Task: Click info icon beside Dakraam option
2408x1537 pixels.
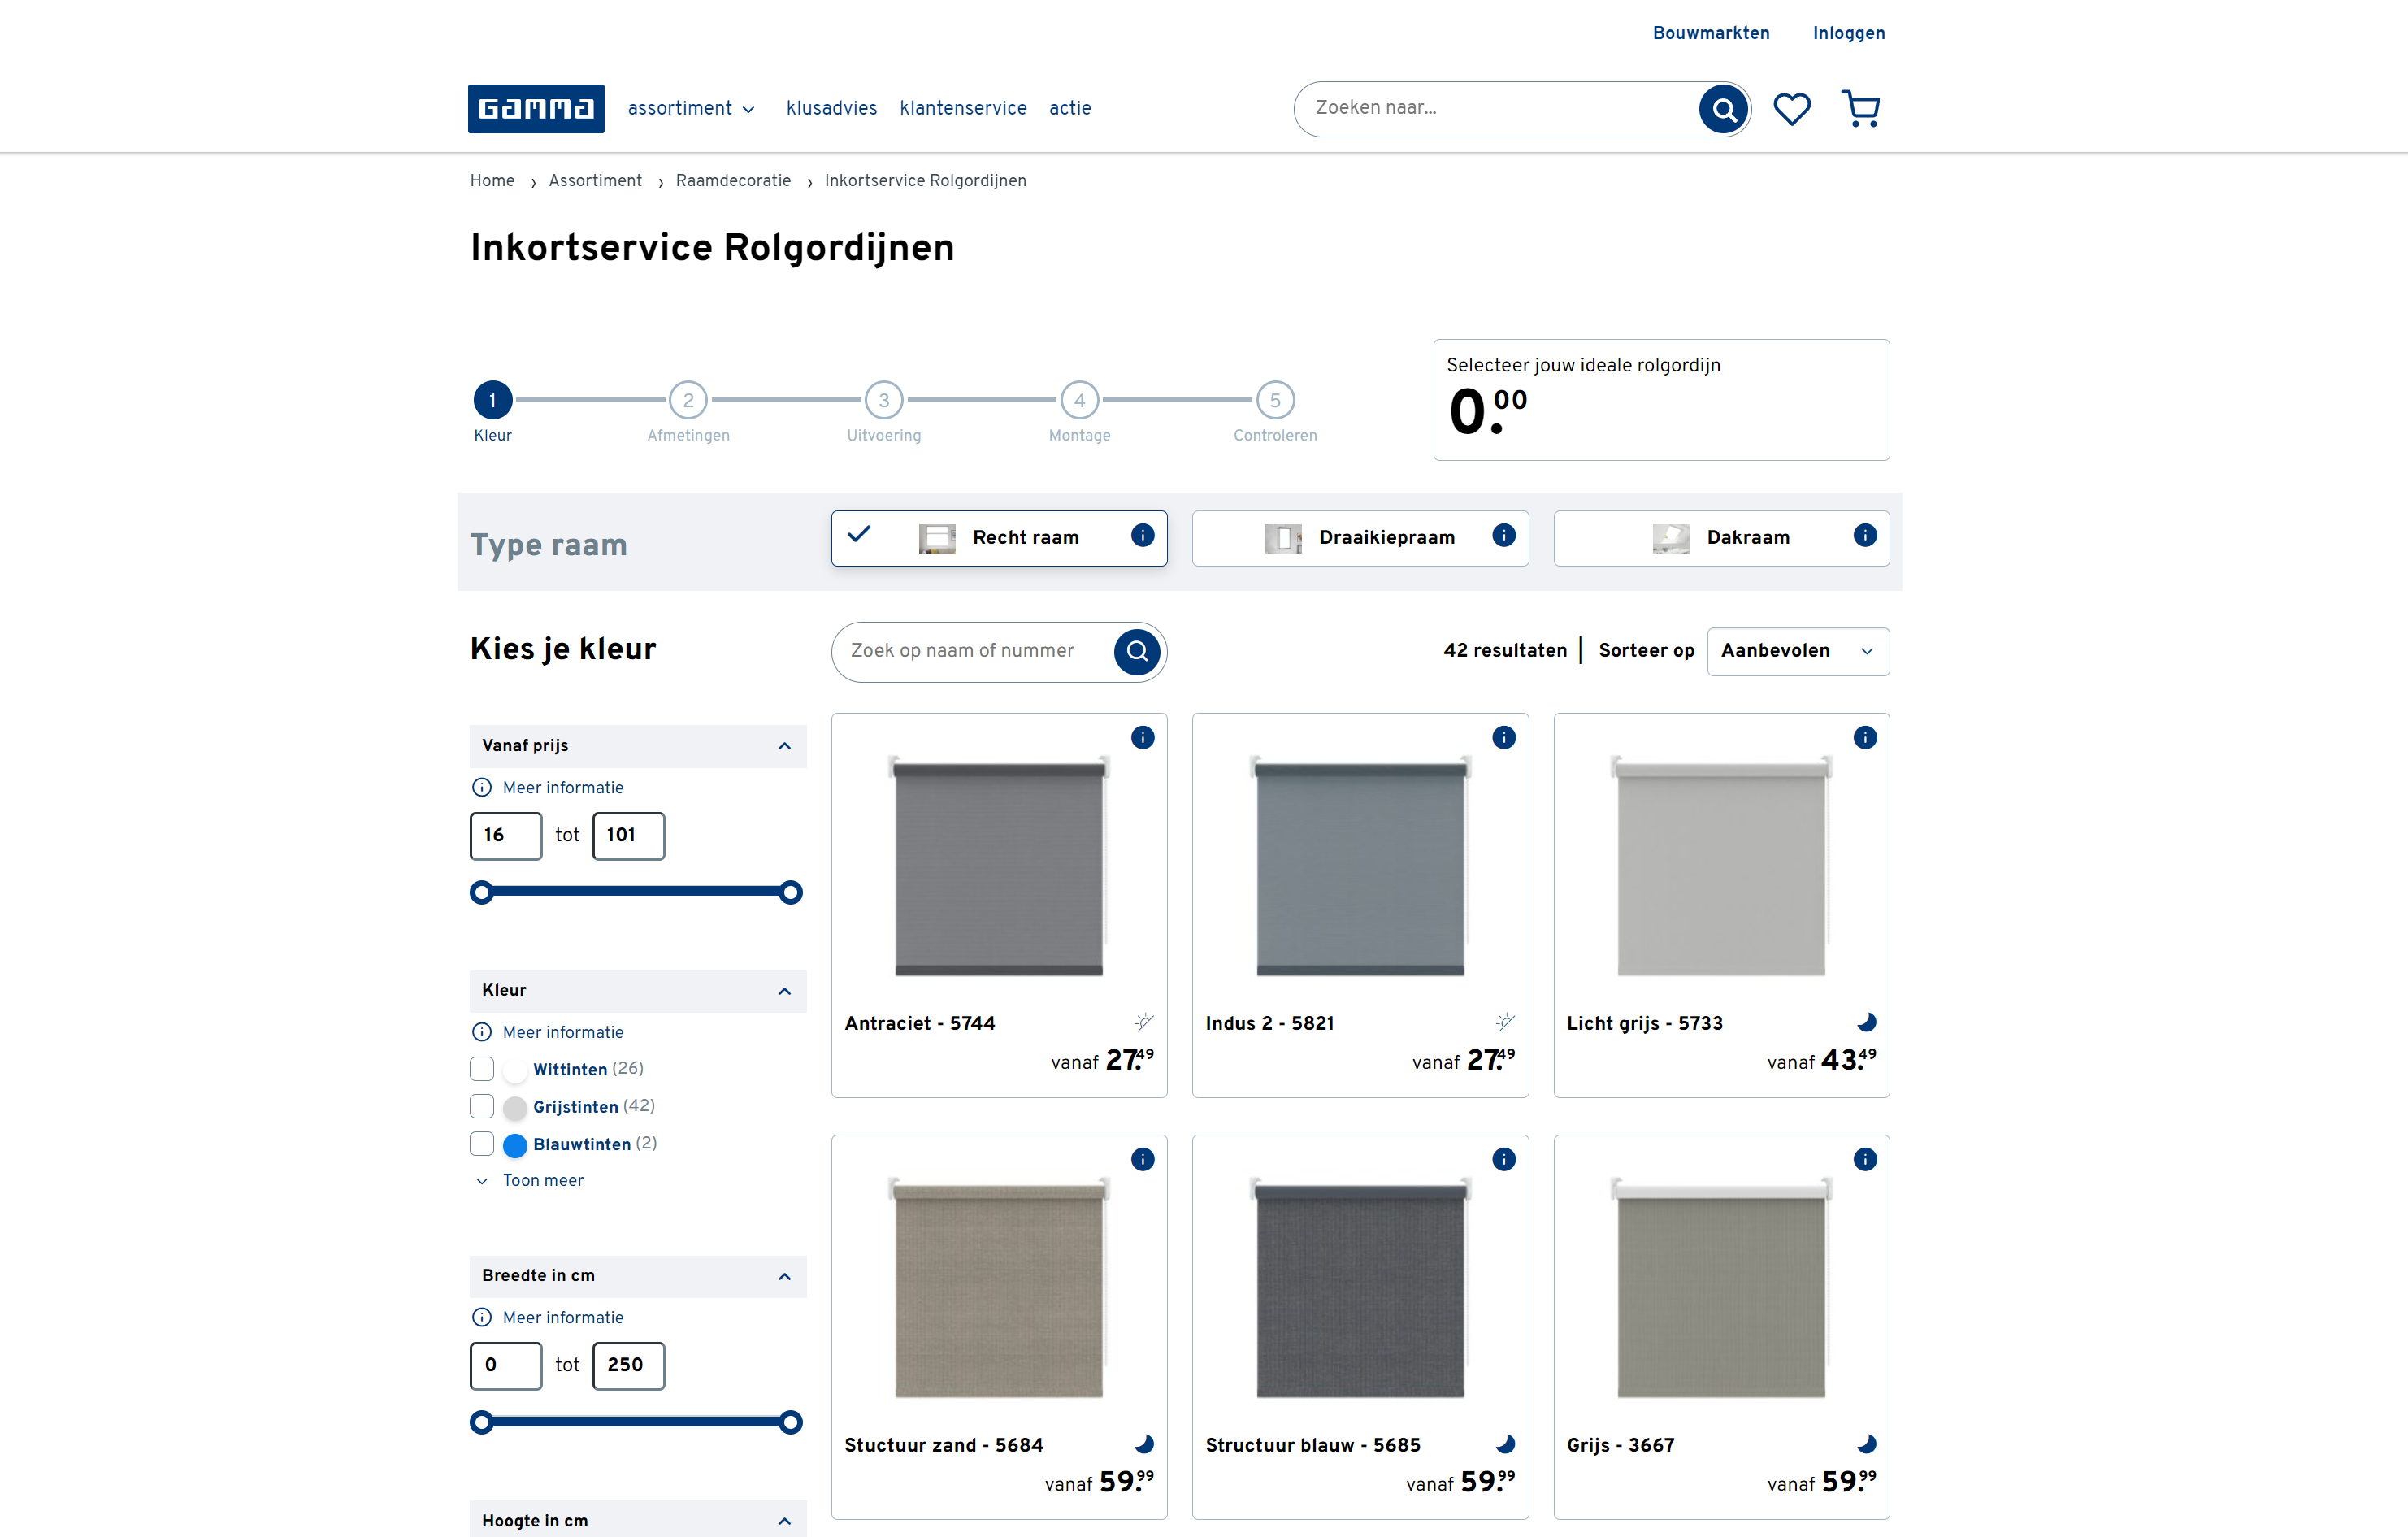Action: pyautogui.click(x=1864, y=536)
